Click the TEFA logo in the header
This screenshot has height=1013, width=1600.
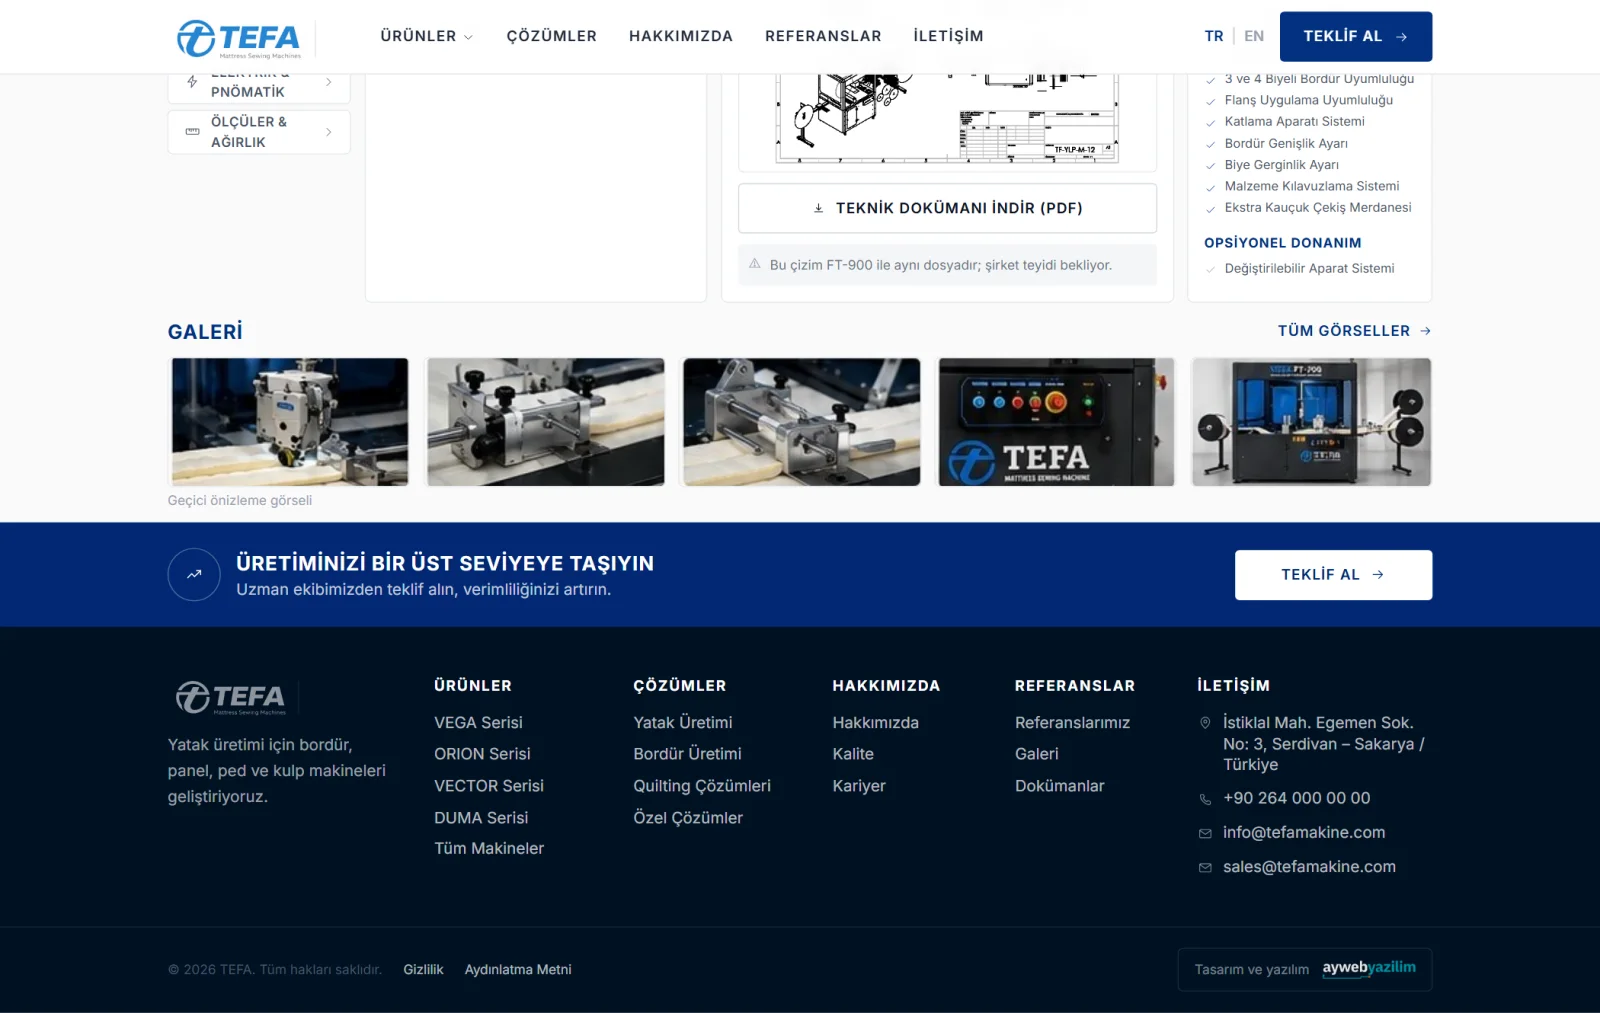coord(239,38)
